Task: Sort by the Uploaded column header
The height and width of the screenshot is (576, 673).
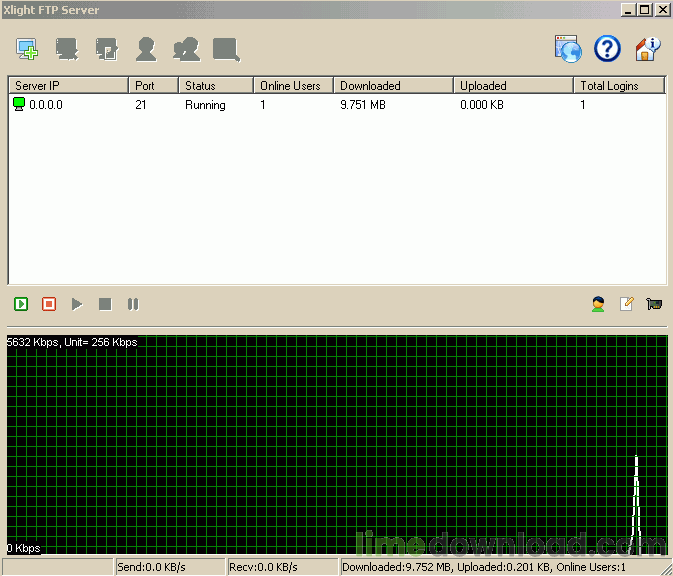Action: pos(514,85)
